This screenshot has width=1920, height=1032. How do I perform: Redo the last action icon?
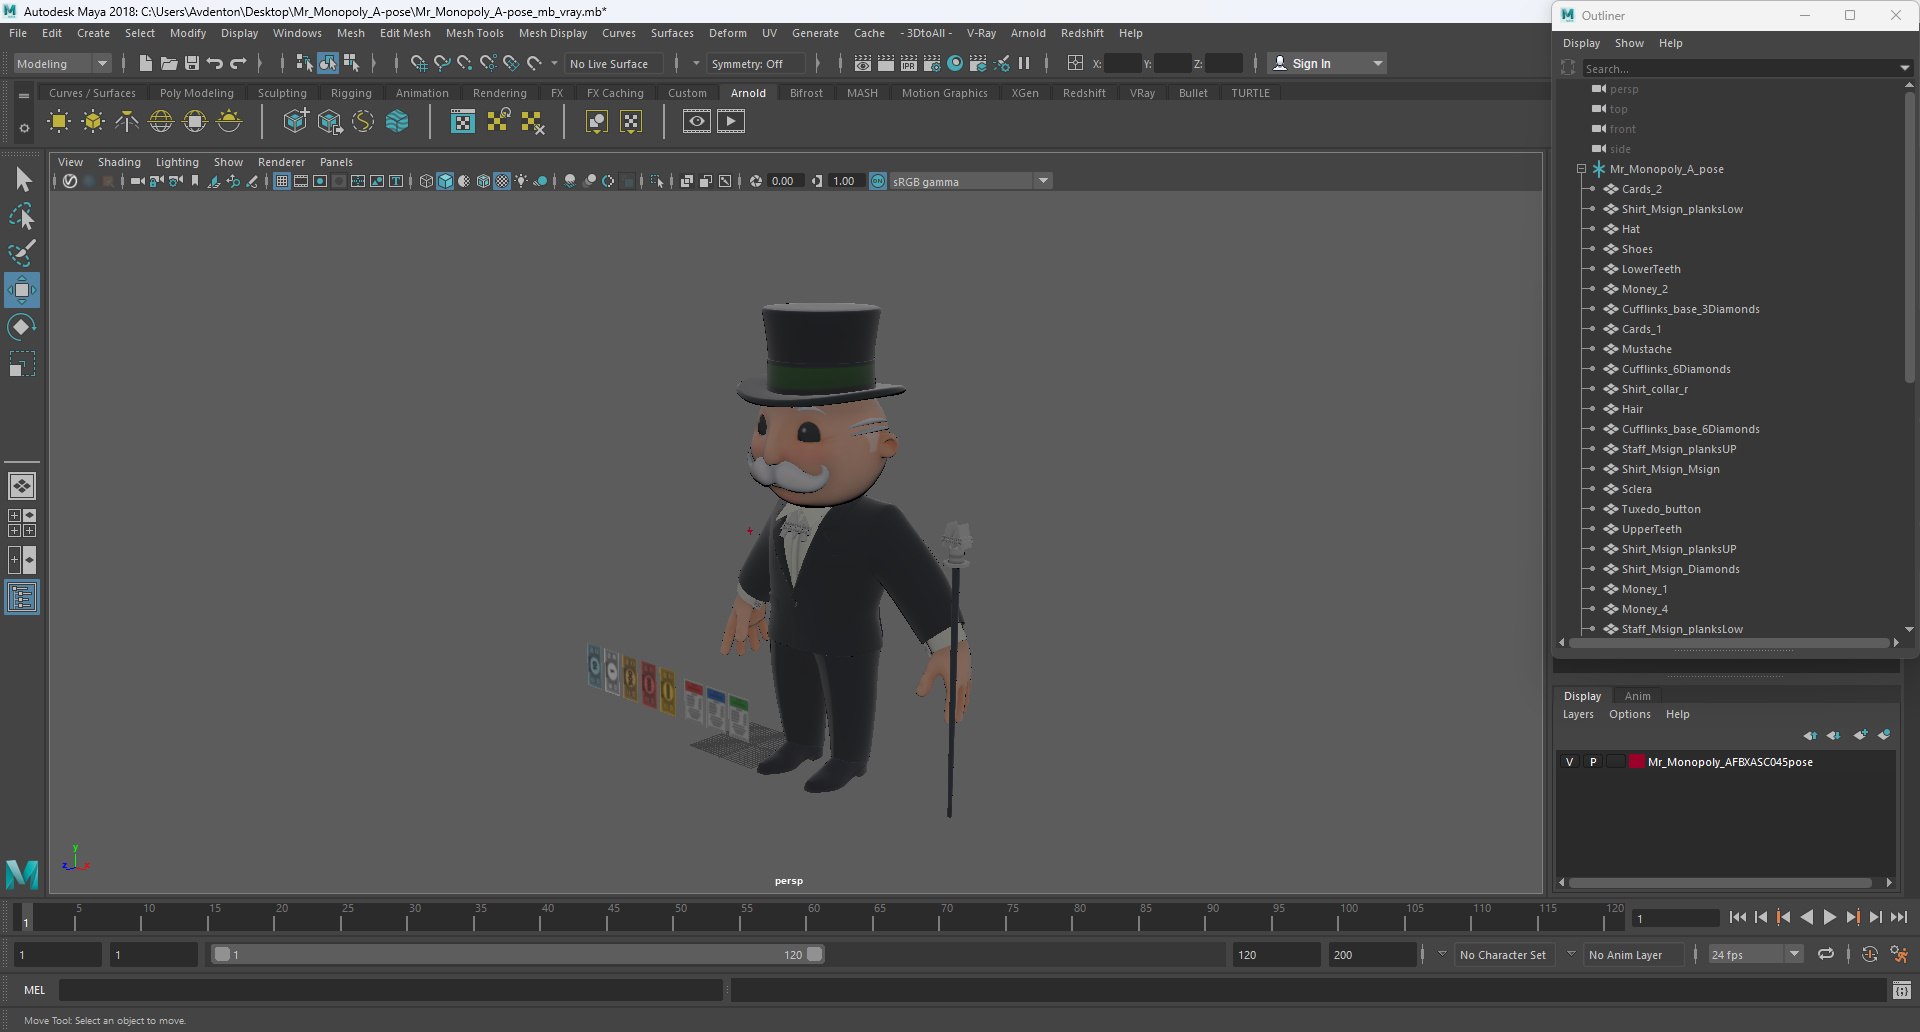[x=238, y=63]
